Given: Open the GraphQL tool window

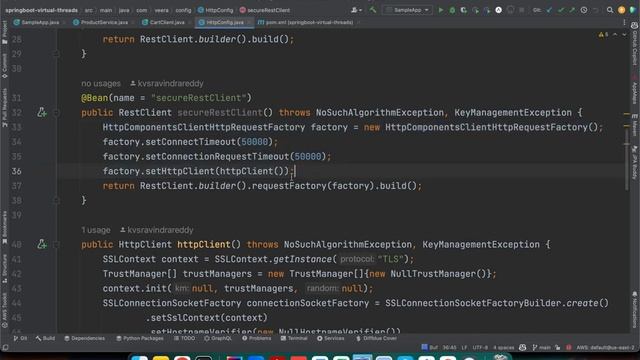Looking at the screenshot, I should point(218,338).
